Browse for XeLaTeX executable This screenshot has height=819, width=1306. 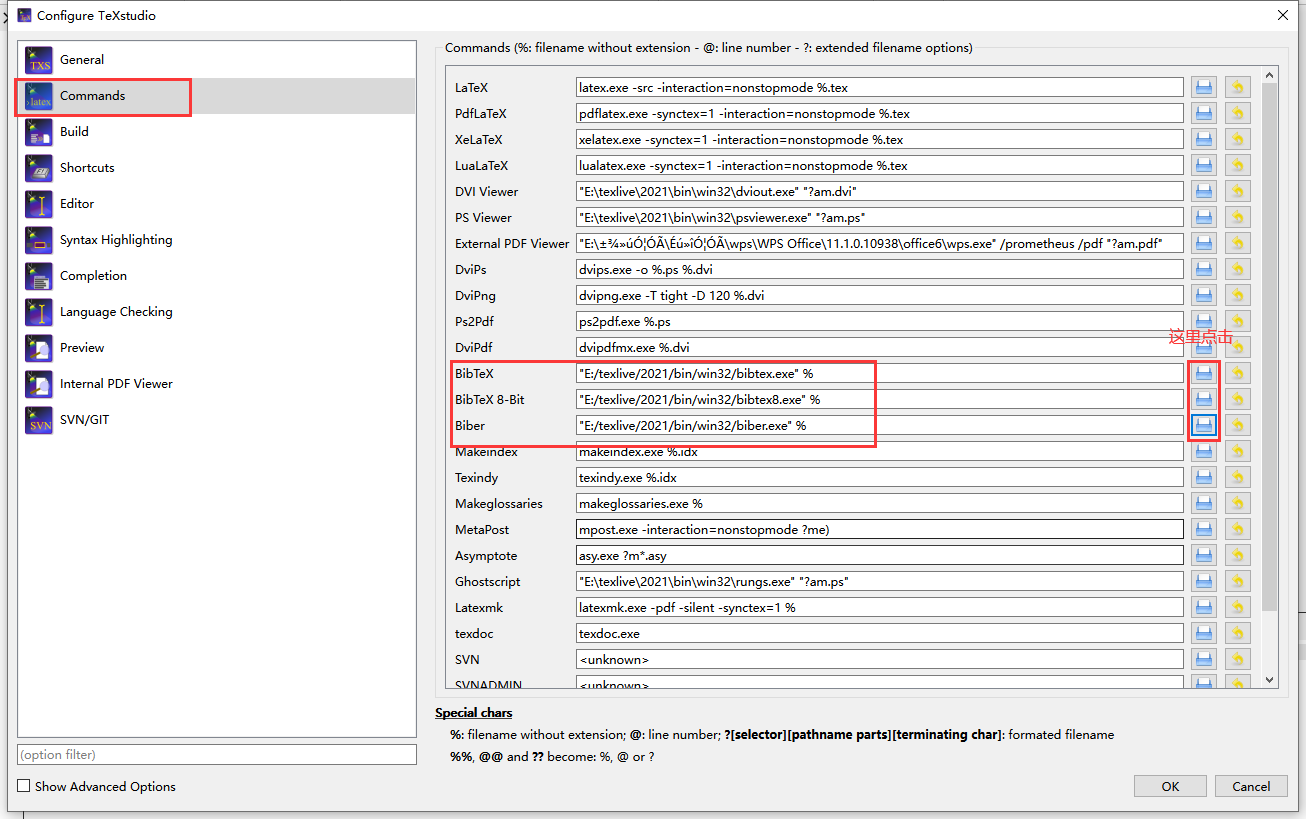click(1204, 139)
